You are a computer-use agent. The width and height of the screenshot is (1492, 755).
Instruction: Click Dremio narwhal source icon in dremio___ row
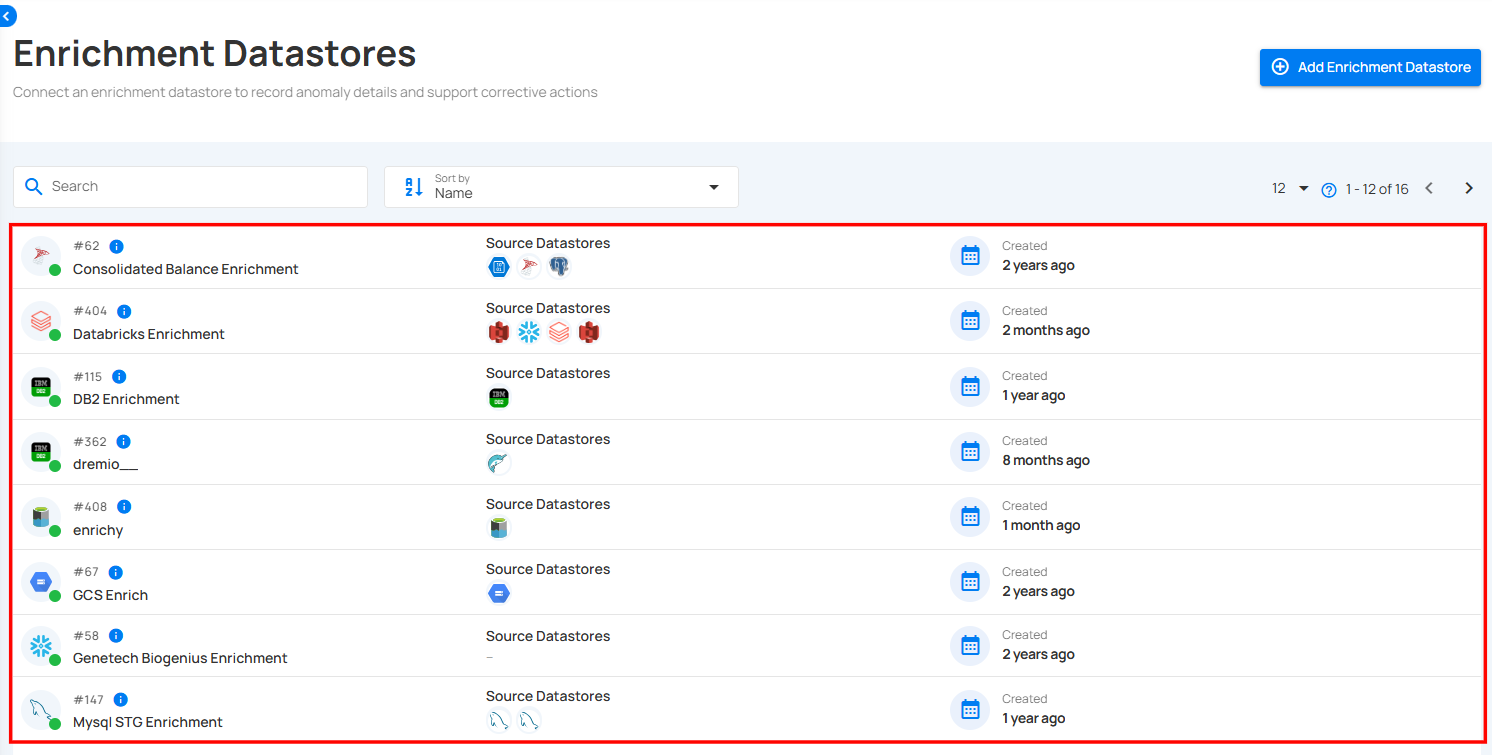pyautogui.click(x=499, y=463)
